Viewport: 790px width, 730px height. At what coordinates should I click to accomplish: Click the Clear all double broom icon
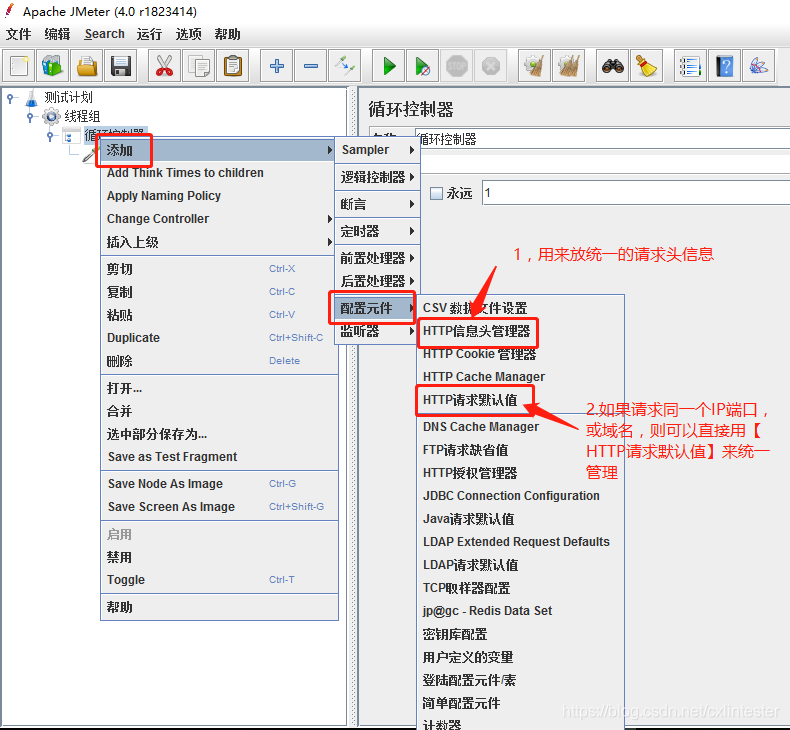point(568,66)
